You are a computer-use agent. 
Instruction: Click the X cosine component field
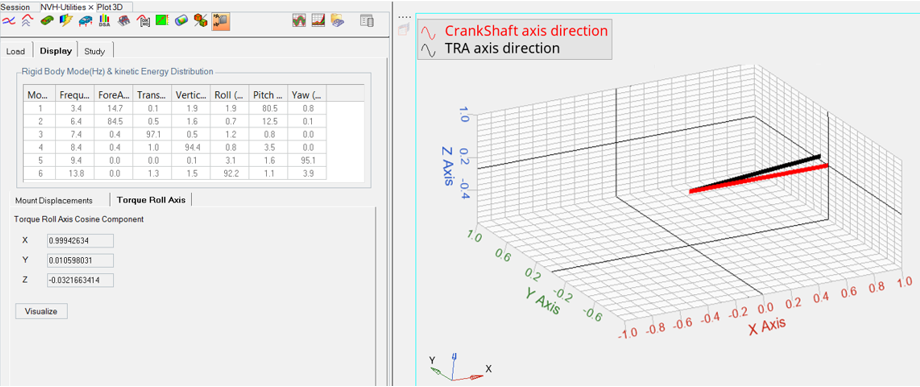pos(80,240)
